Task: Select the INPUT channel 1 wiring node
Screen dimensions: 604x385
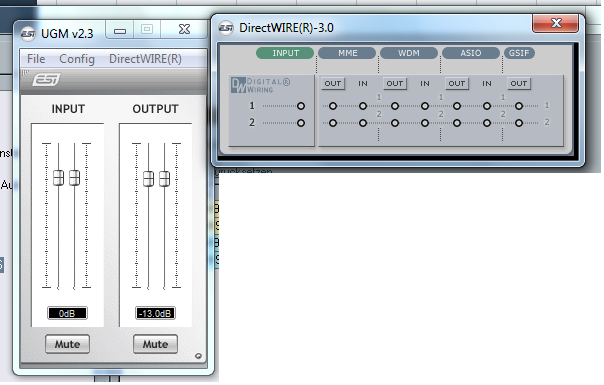Action: [x=301, y=106]
